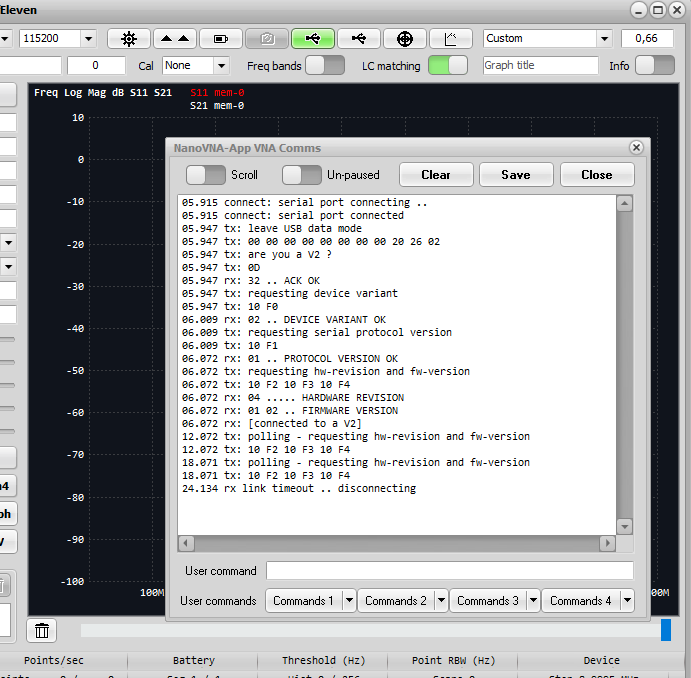This screenshot has height=678, width=691.
Task: Click the 0,66 value field
Action: tap(647, 39)
